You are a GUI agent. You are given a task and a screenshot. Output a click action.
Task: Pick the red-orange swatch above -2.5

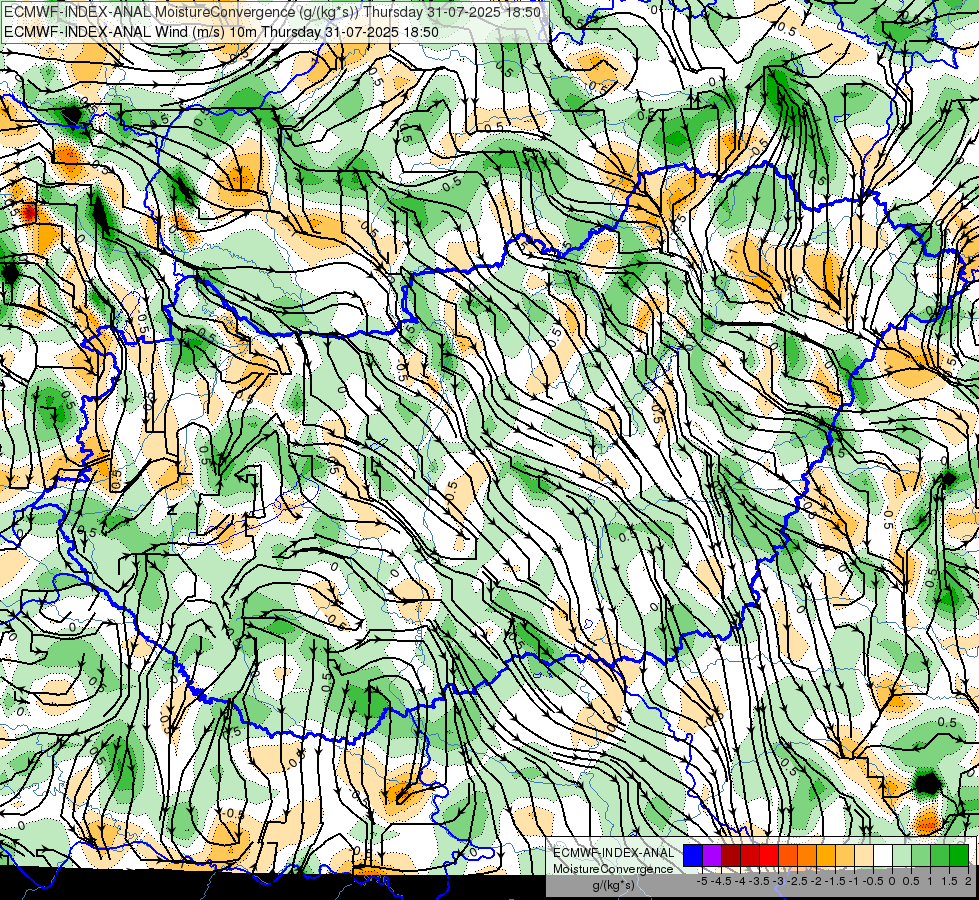(x=788, y=856)
